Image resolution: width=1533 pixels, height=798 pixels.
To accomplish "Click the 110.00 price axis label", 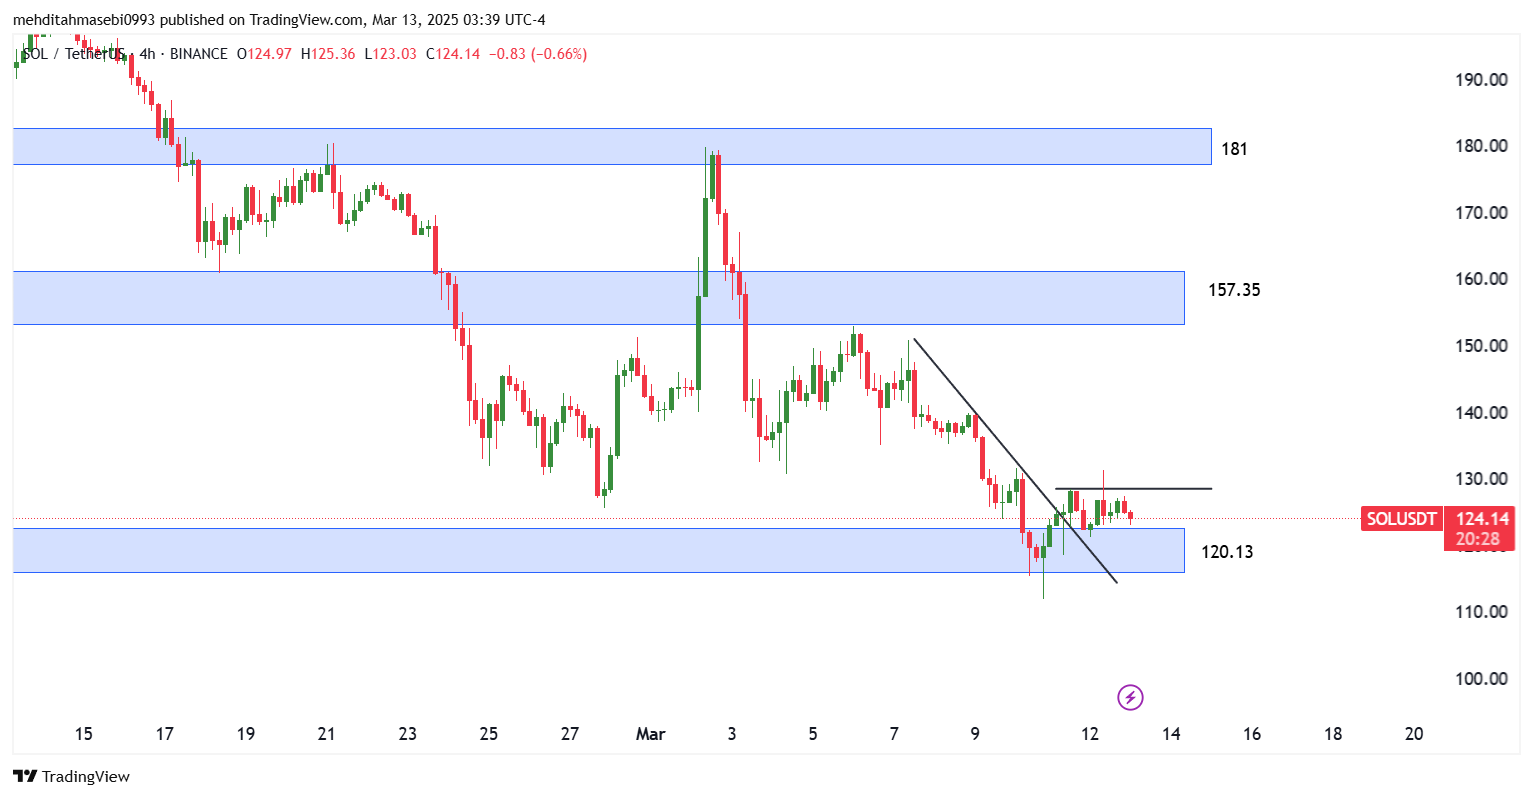I will 1482,612.
